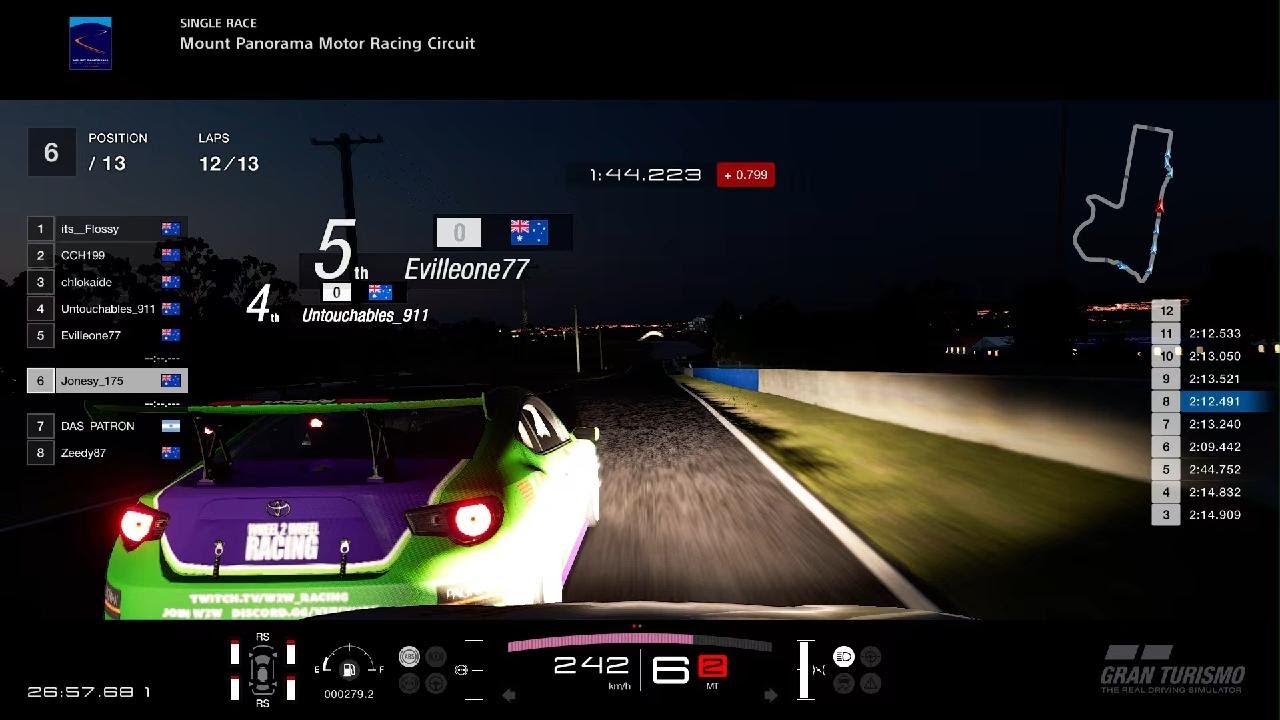Screen dimensions: 1280x720
Task: Click highlighted lap 8 time 2:12.491
Action: 1215,402
